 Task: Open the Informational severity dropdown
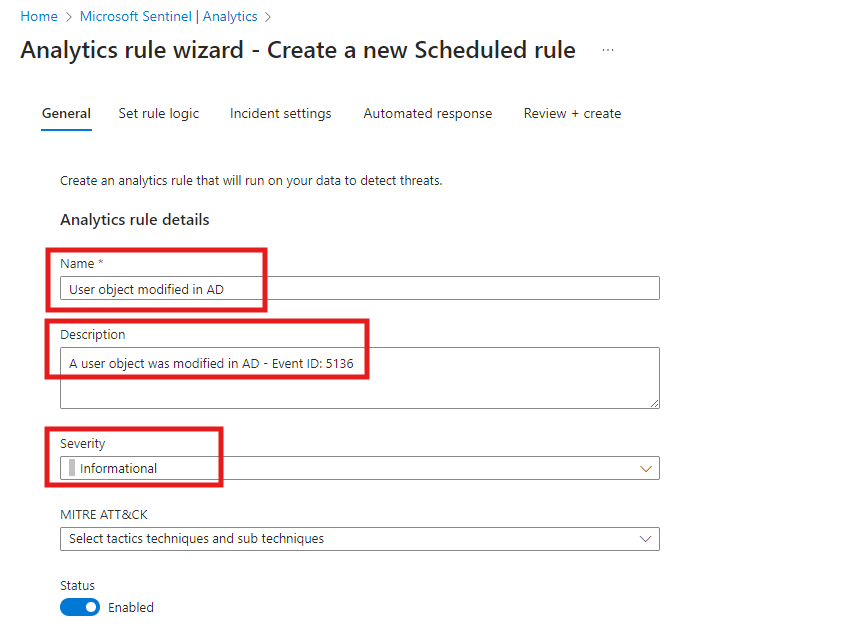pyautogui.click(x=360, y=468)
